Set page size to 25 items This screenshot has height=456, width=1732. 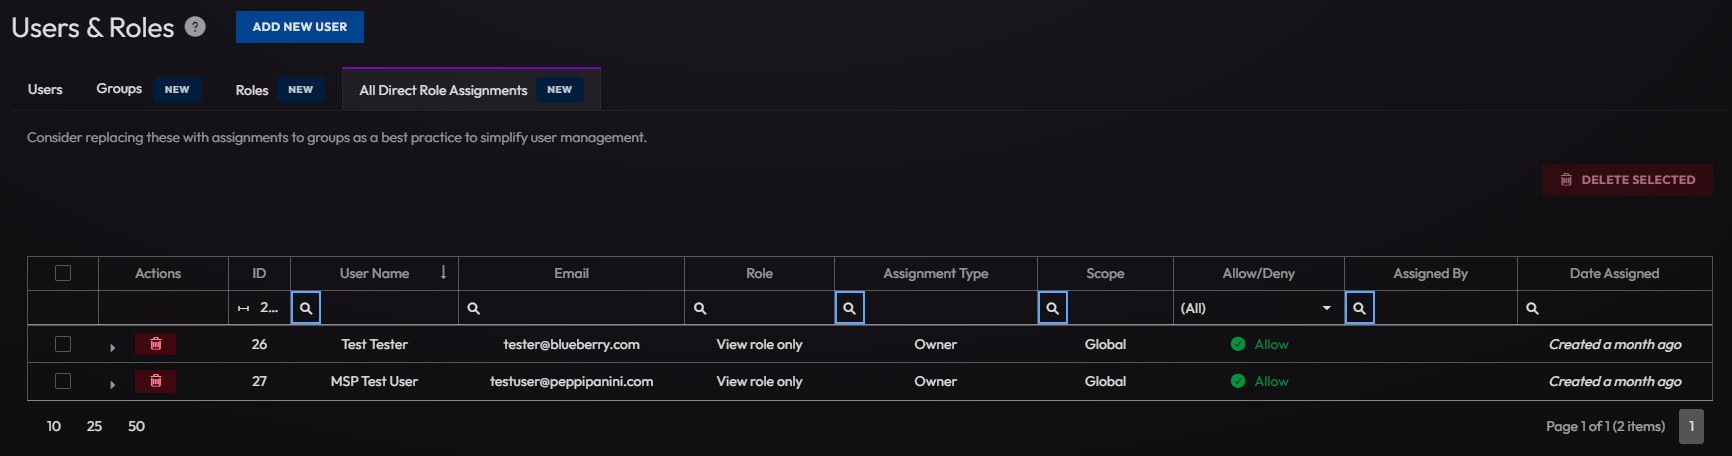[x=94, y=426]
